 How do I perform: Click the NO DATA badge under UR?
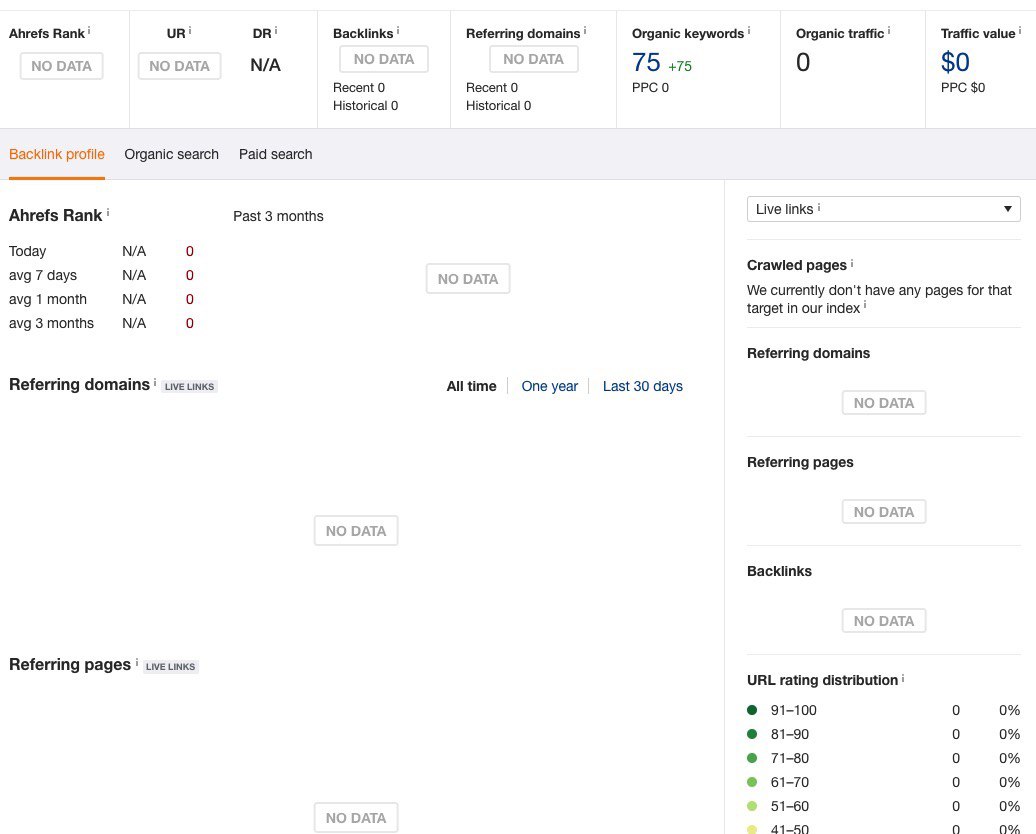(179, 66)
